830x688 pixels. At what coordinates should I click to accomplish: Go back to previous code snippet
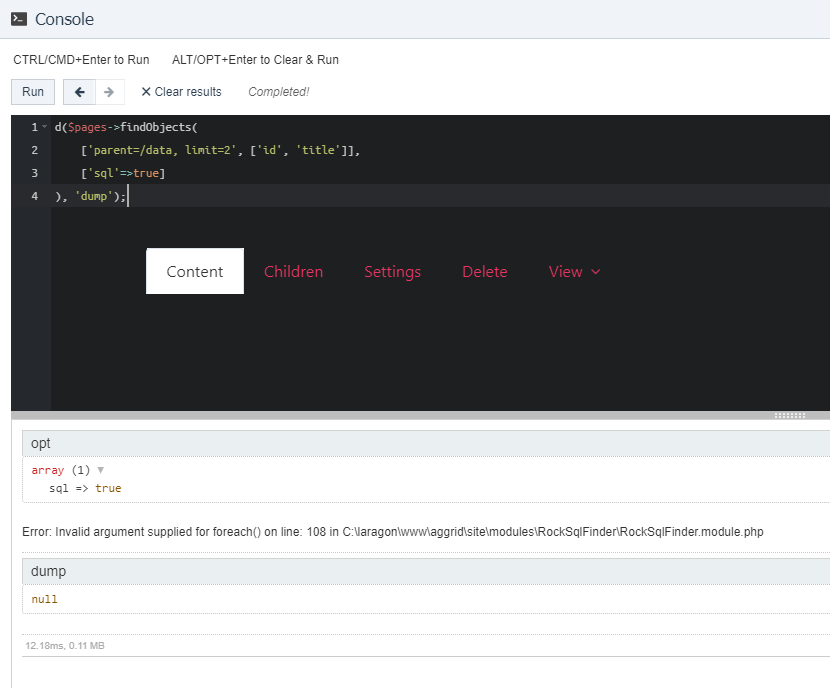click(79, 92)
